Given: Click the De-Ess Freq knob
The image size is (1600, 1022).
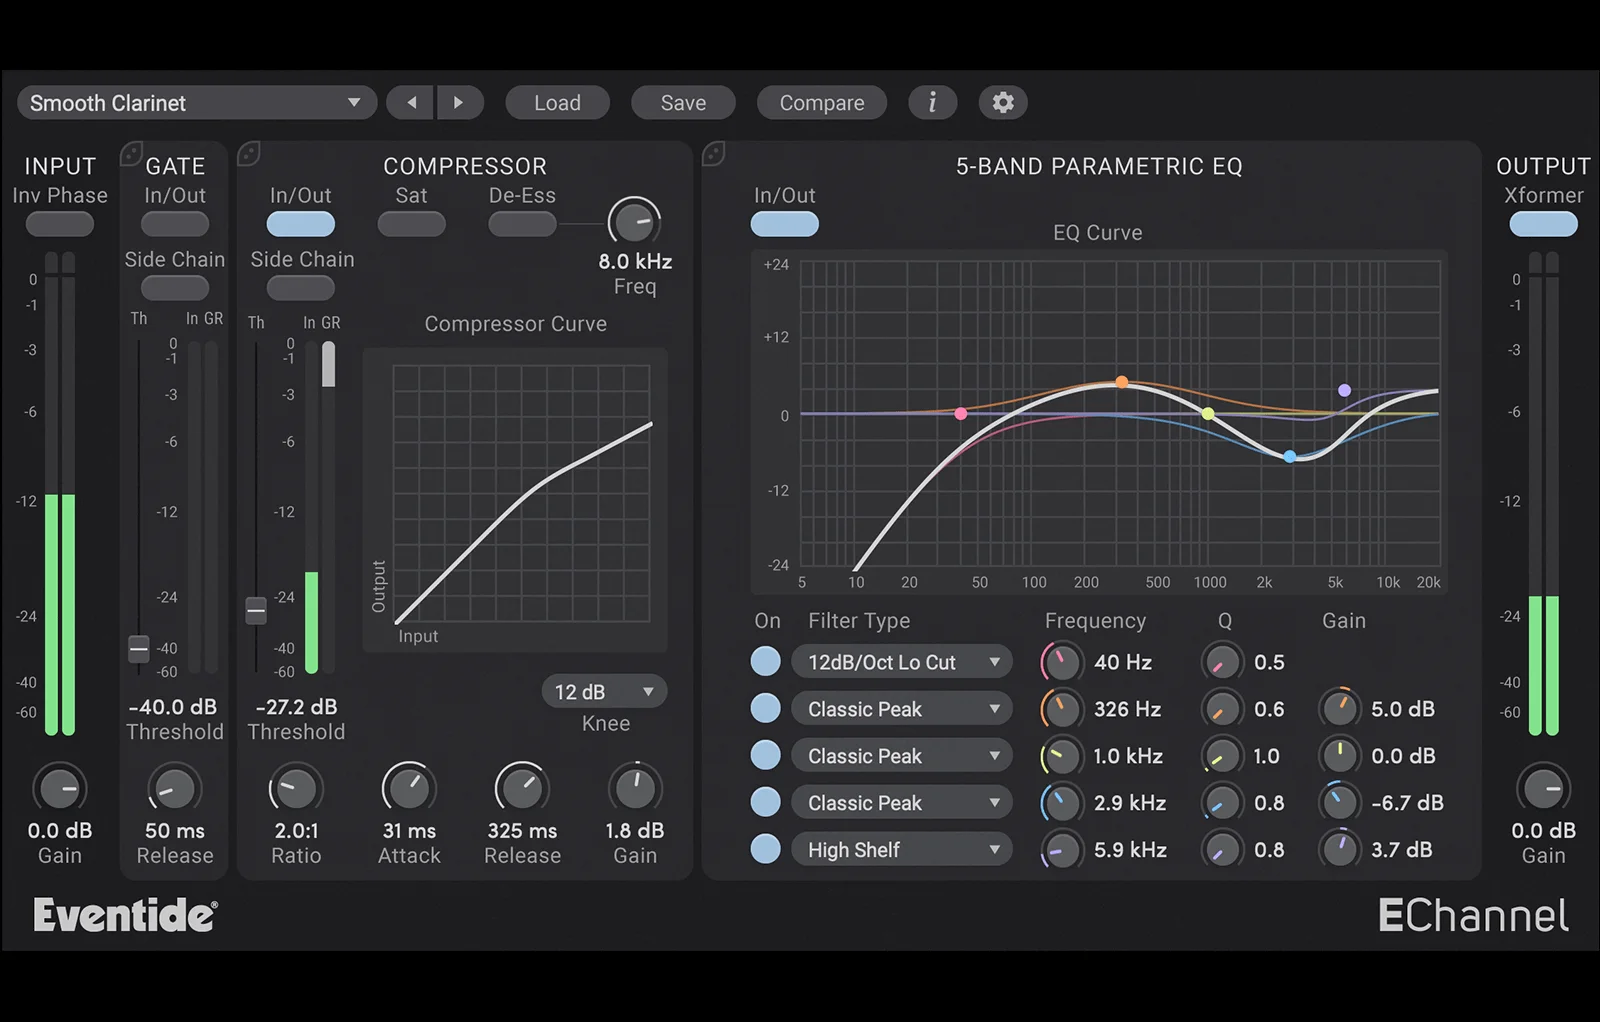Looking at the screenshot, I should 634,222.
